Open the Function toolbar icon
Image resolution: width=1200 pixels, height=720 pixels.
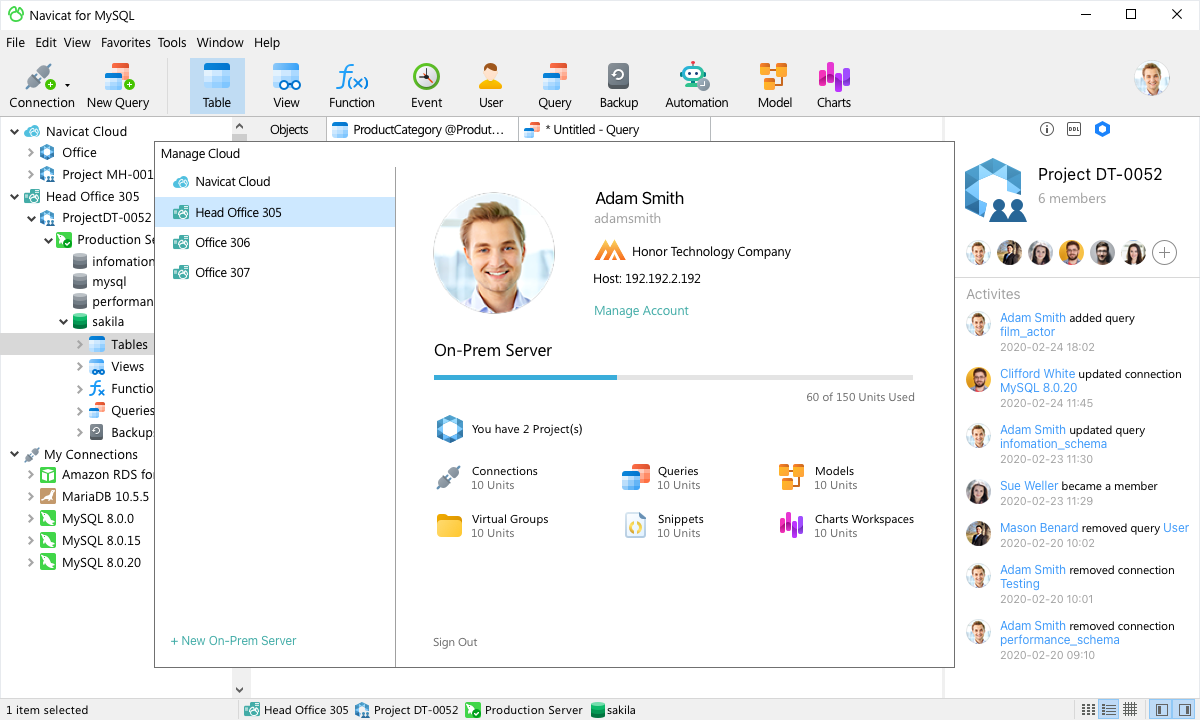pyautogui.click(x=352, y=86)
